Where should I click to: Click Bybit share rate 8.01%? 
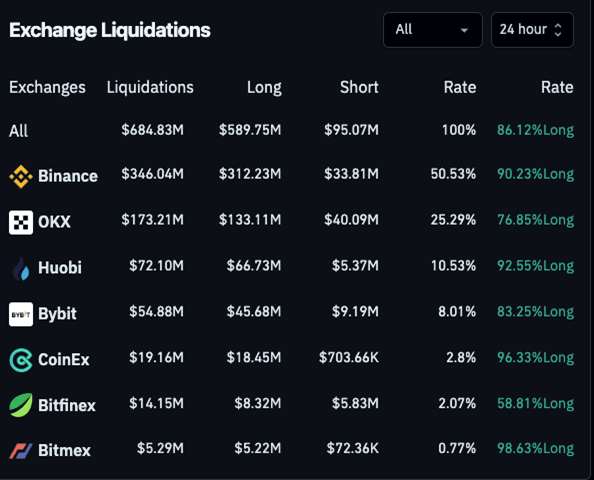pos(457,312)
